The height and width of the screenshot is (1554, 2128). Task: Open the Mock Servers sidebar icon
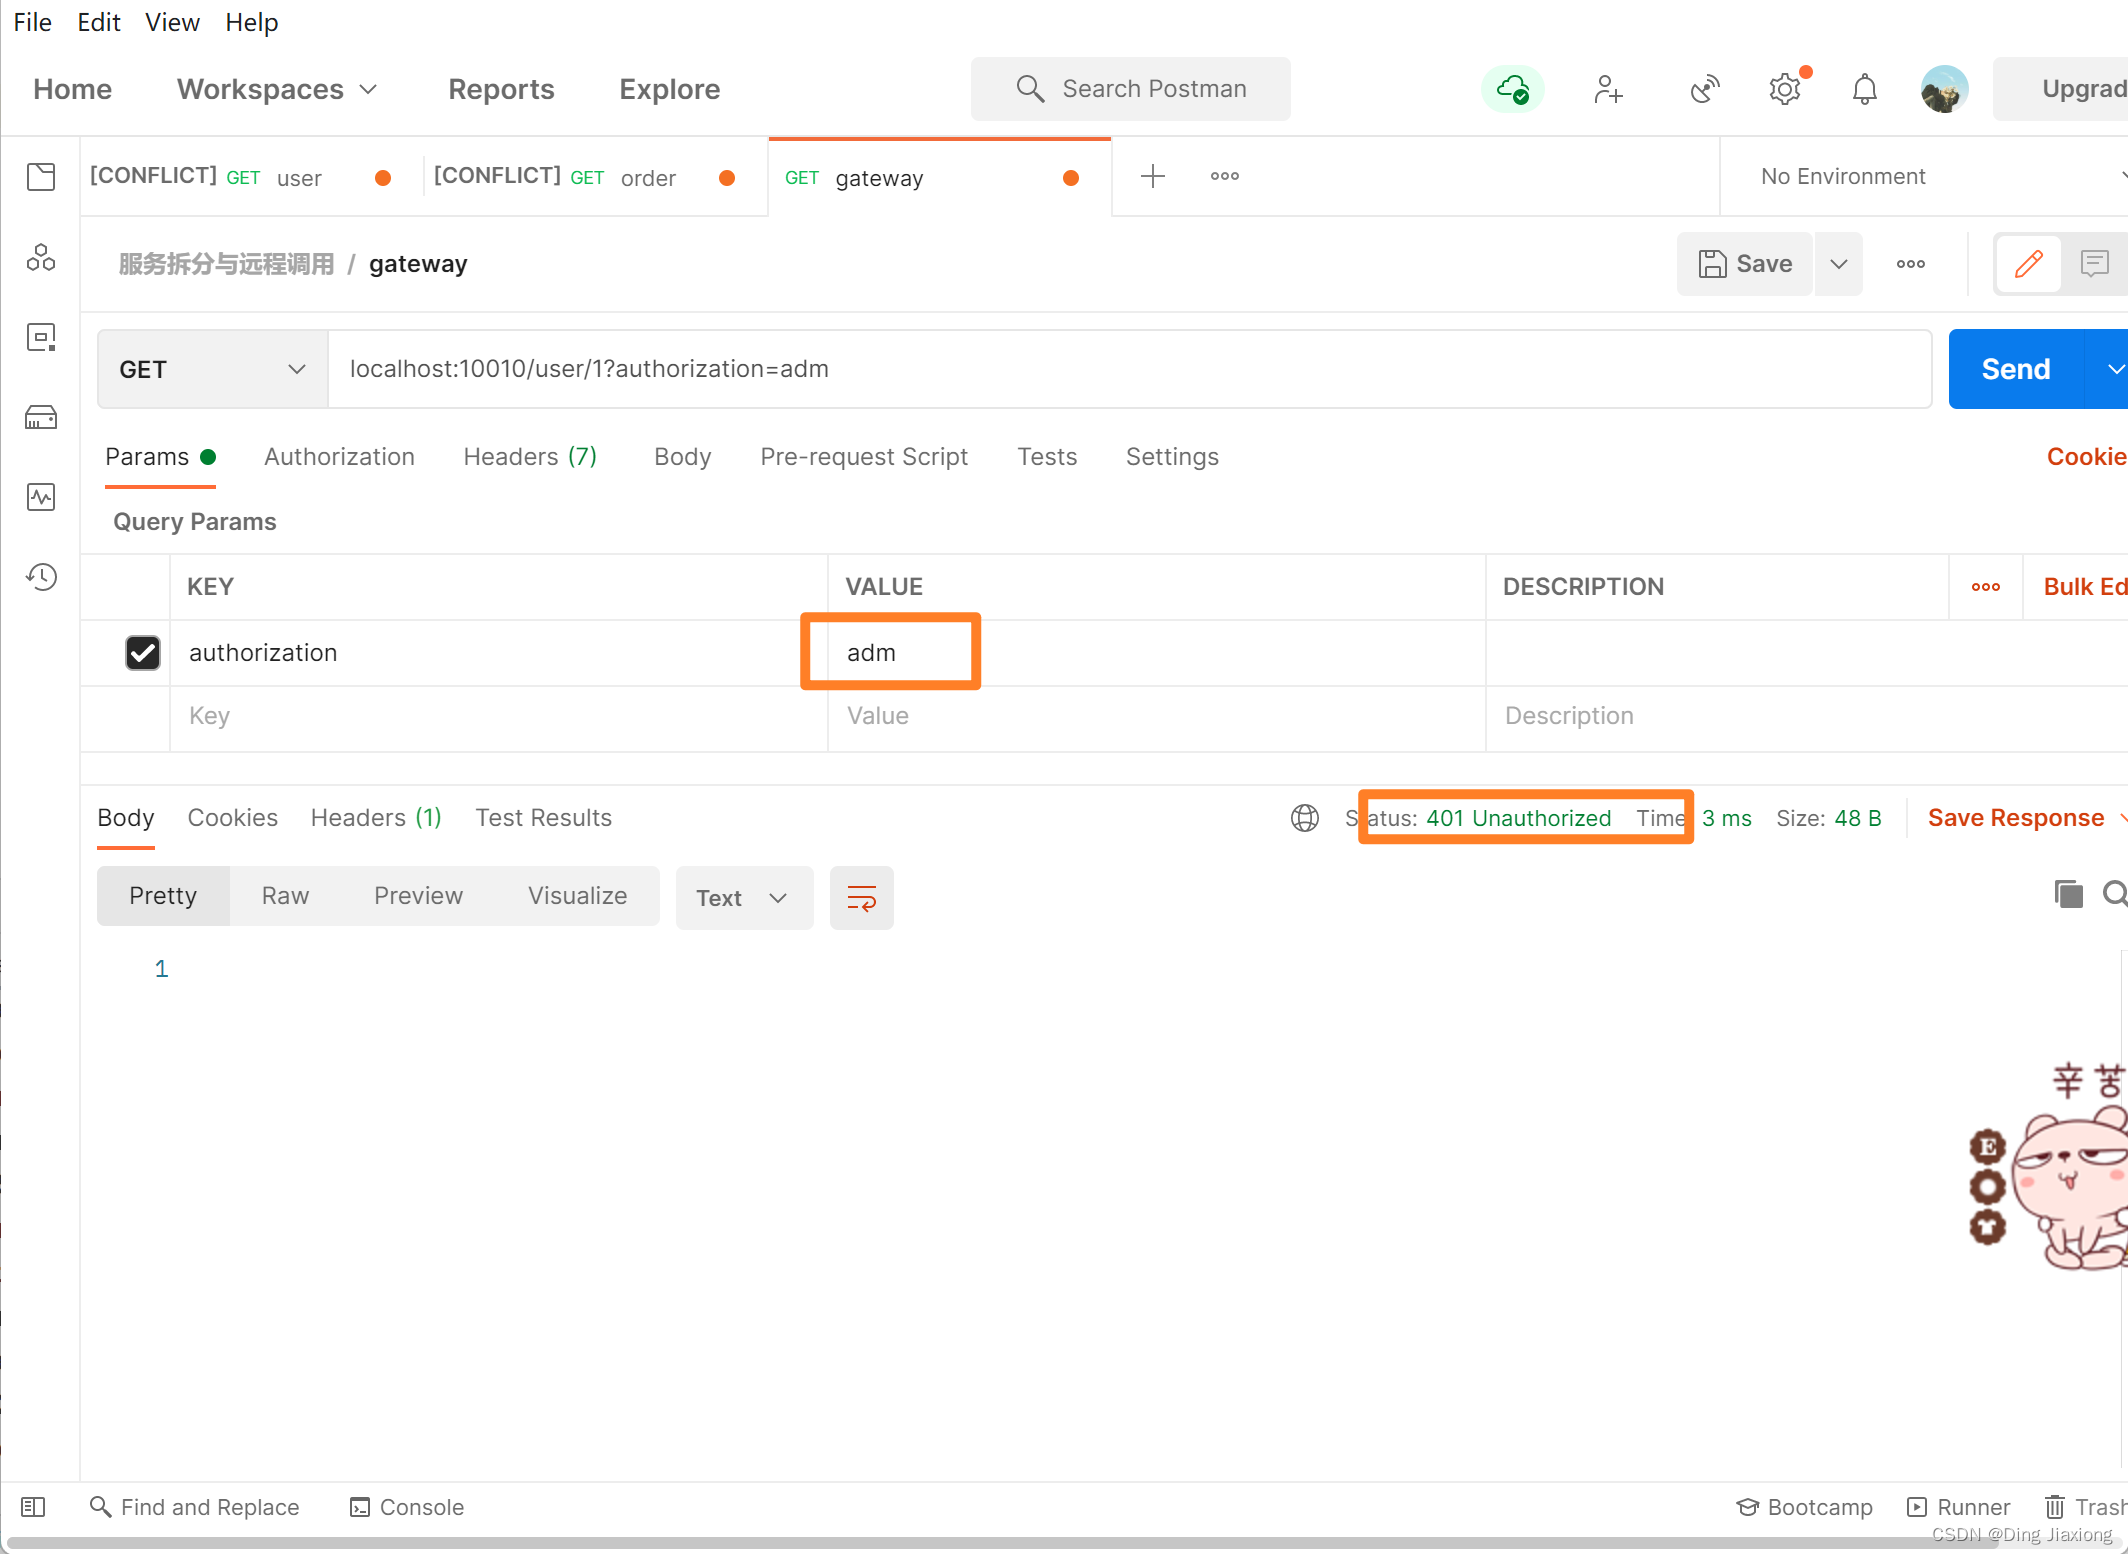[41, 417]
